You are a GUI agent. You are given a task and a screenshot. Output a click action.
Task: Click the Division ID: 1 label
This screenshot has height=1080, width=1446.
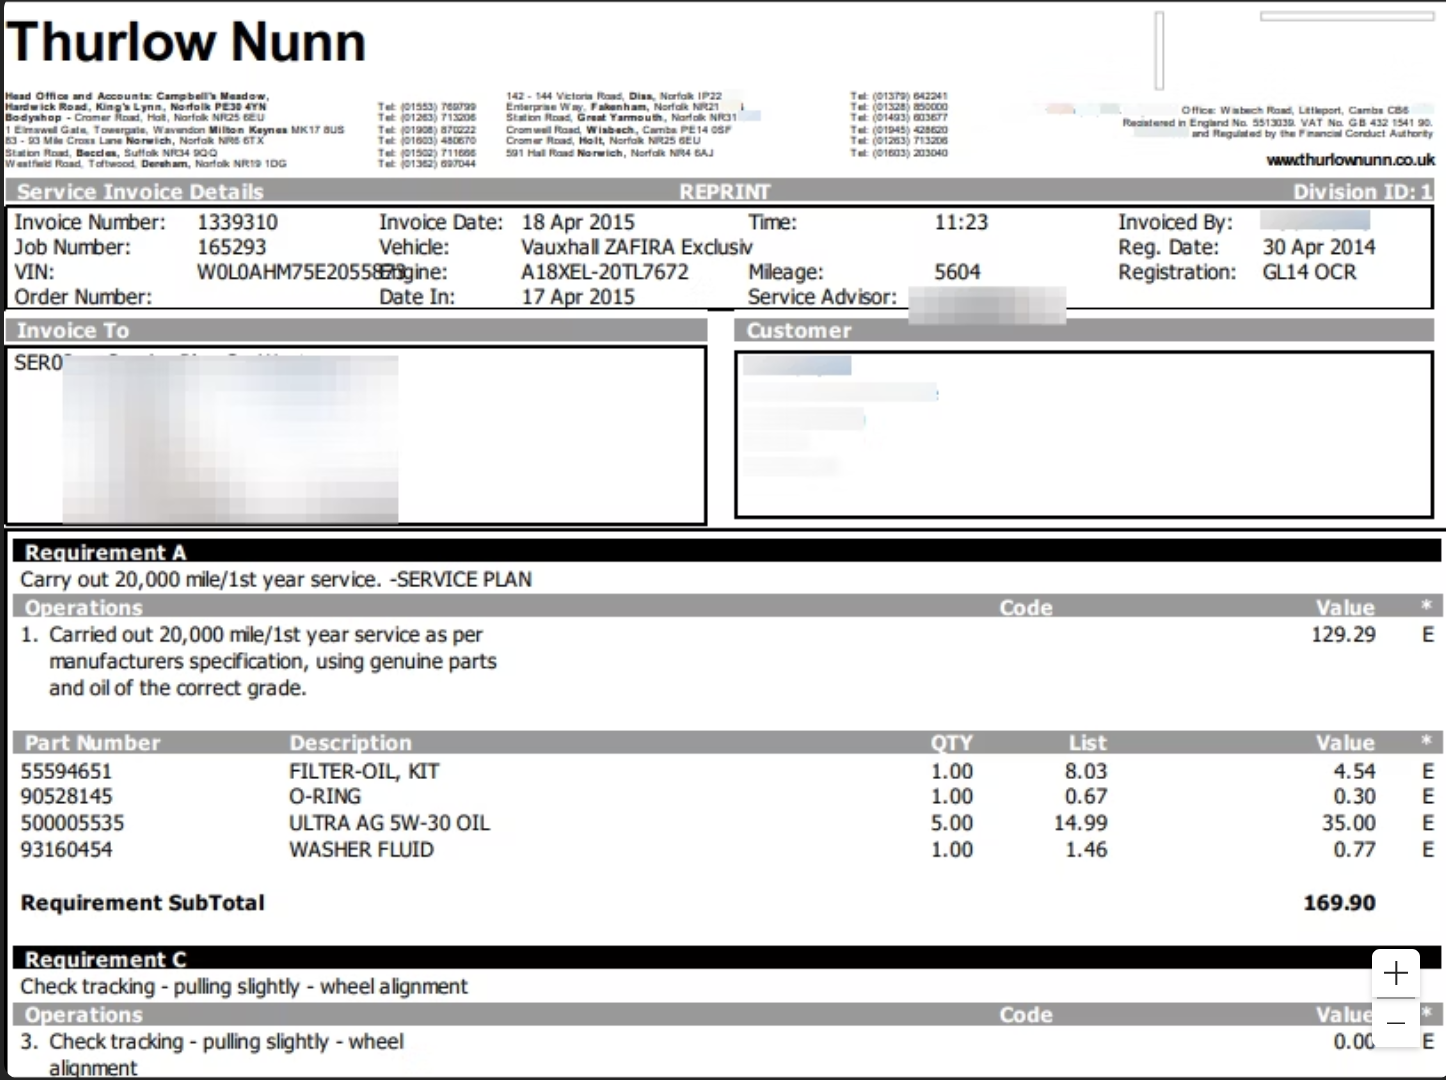[x=1362, y=192]
